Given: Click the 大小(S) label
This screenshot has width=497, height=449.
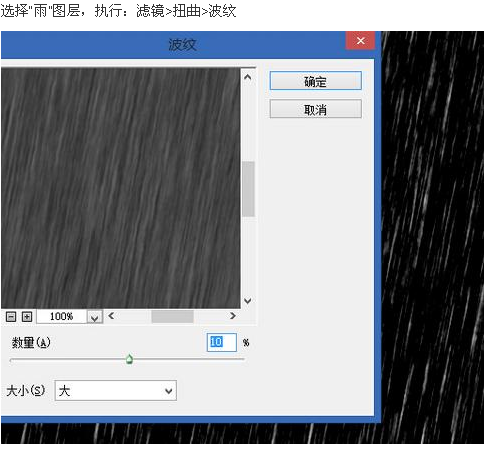Looking at the screenshot, I should point(25,390).
